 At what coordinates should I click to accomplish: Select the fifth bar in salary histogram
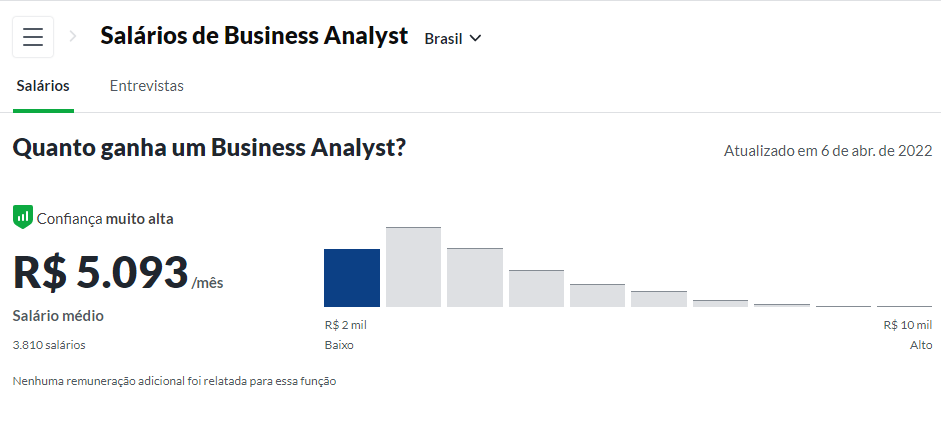(598, 295)
